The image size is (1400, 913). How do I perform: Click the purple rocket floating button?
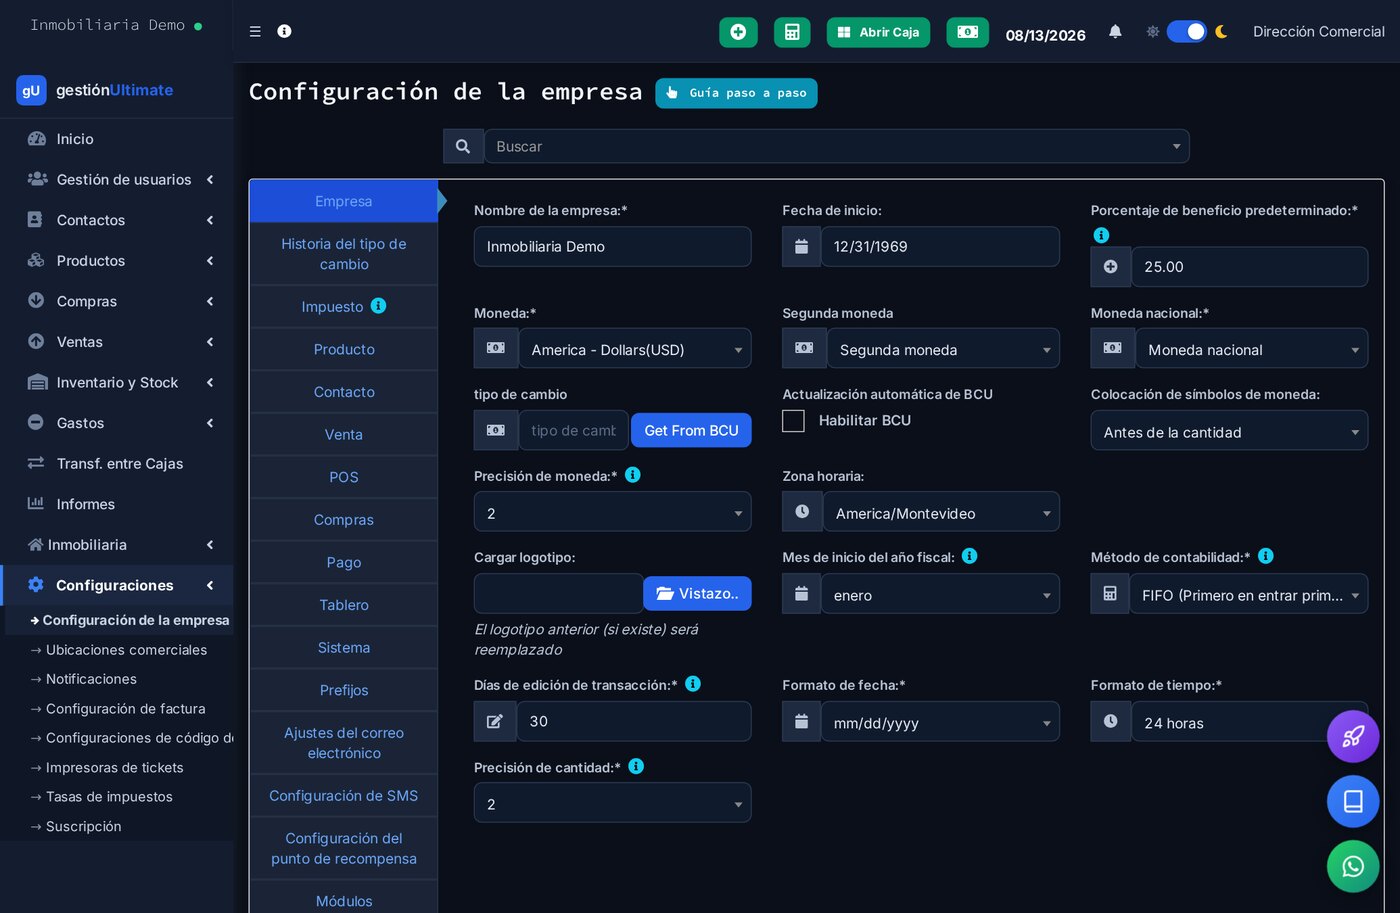(1353, 737)
